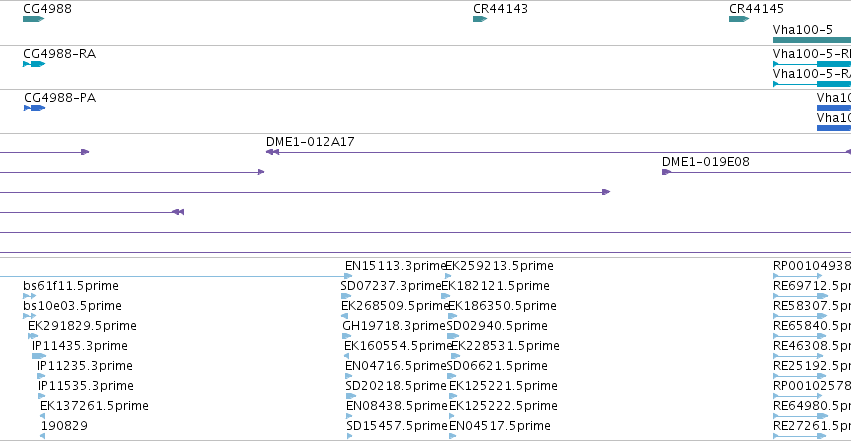The height and width of the screenshot is (441, 851).
Task: Select the DME1-012A17 clone label
Action: [310, 142]
